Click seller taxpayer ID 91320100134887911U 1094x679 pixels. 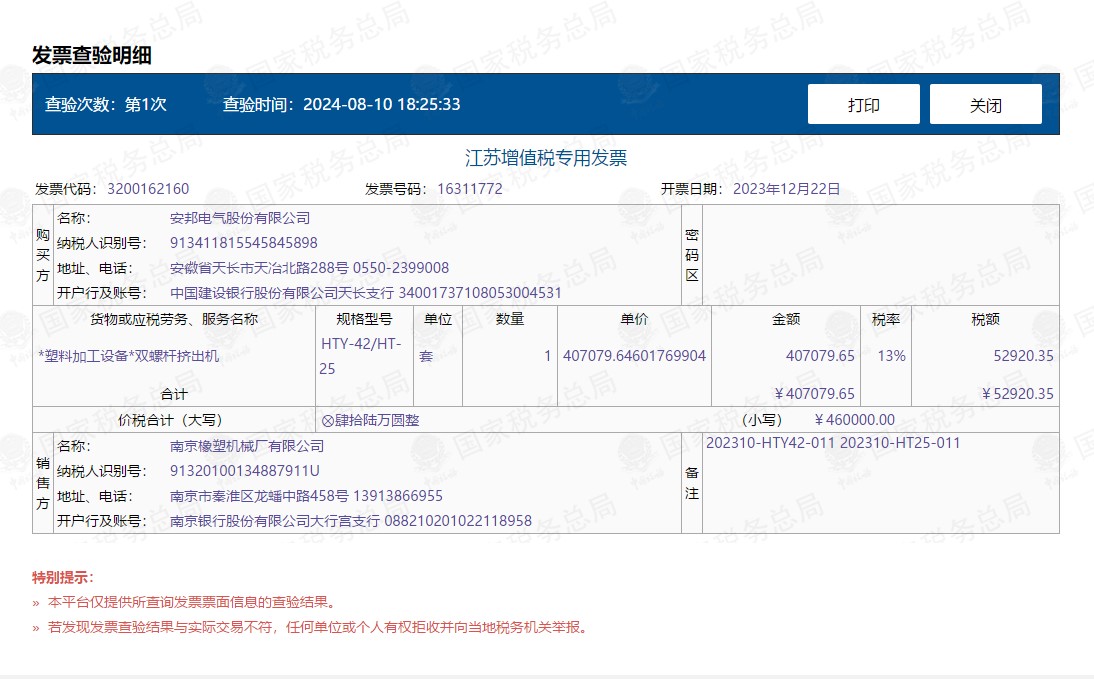tap(245, 471)
